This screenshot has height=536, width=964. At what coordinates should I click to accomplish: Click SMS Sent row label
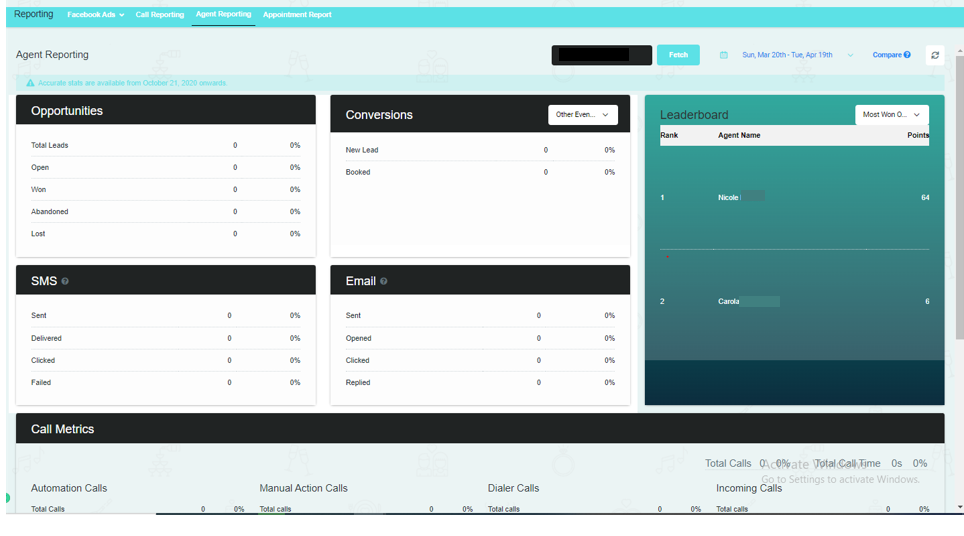39,315
